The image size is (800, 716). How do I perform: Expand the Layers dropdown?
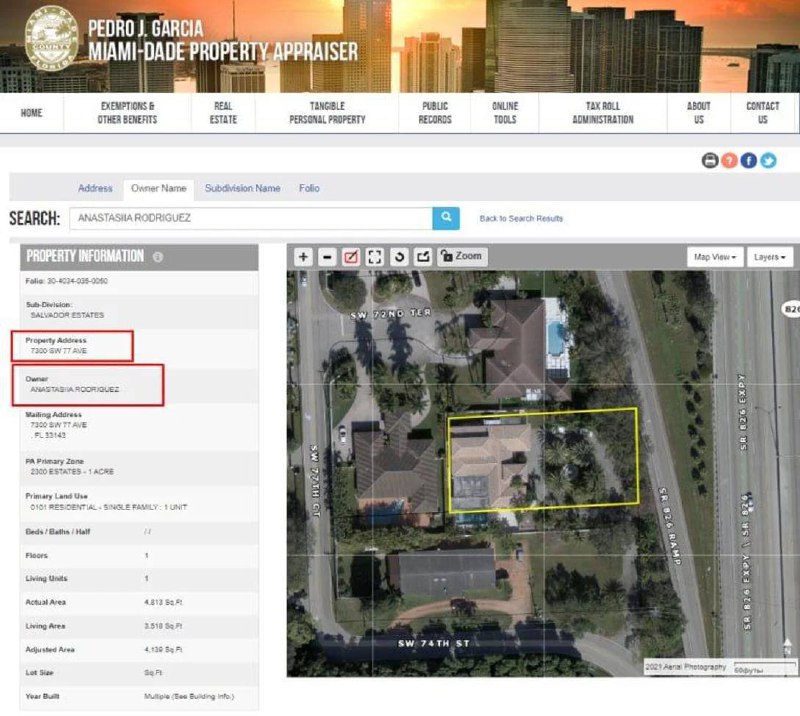pyautogui.click(x=770, y=257)
